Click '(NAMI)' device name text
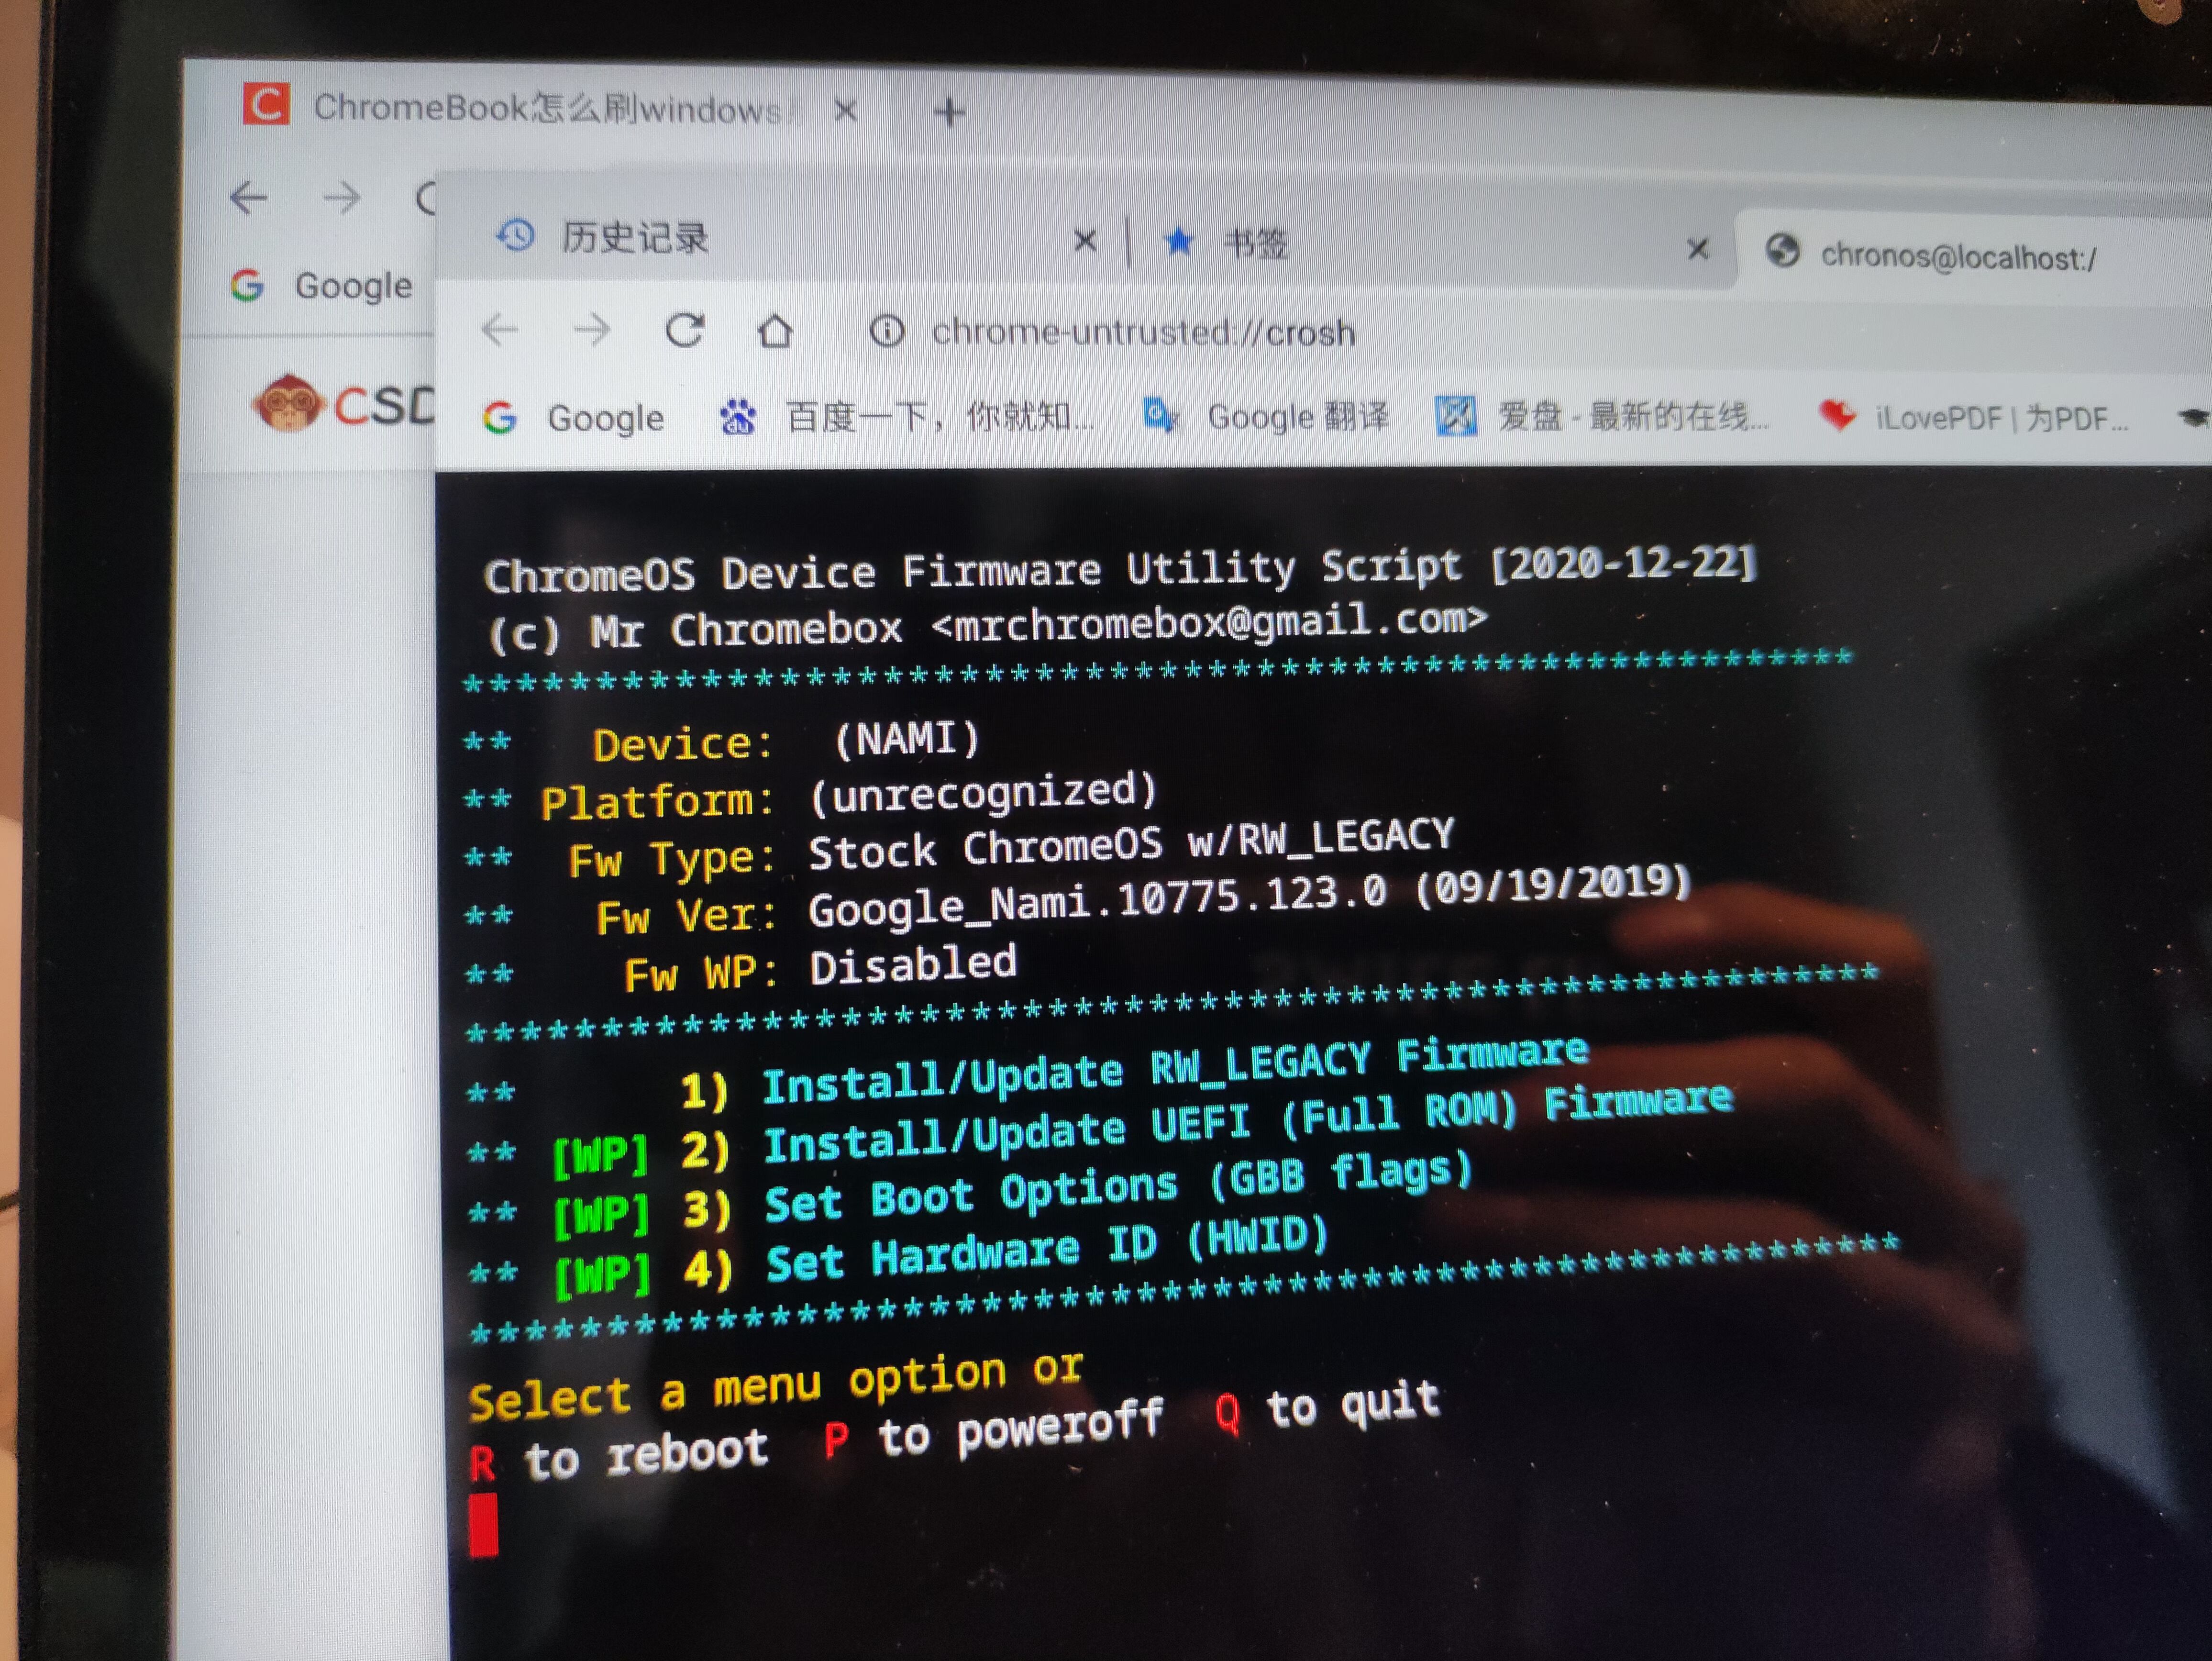Screen dimensions: 2212x1661 click(906, 739)
